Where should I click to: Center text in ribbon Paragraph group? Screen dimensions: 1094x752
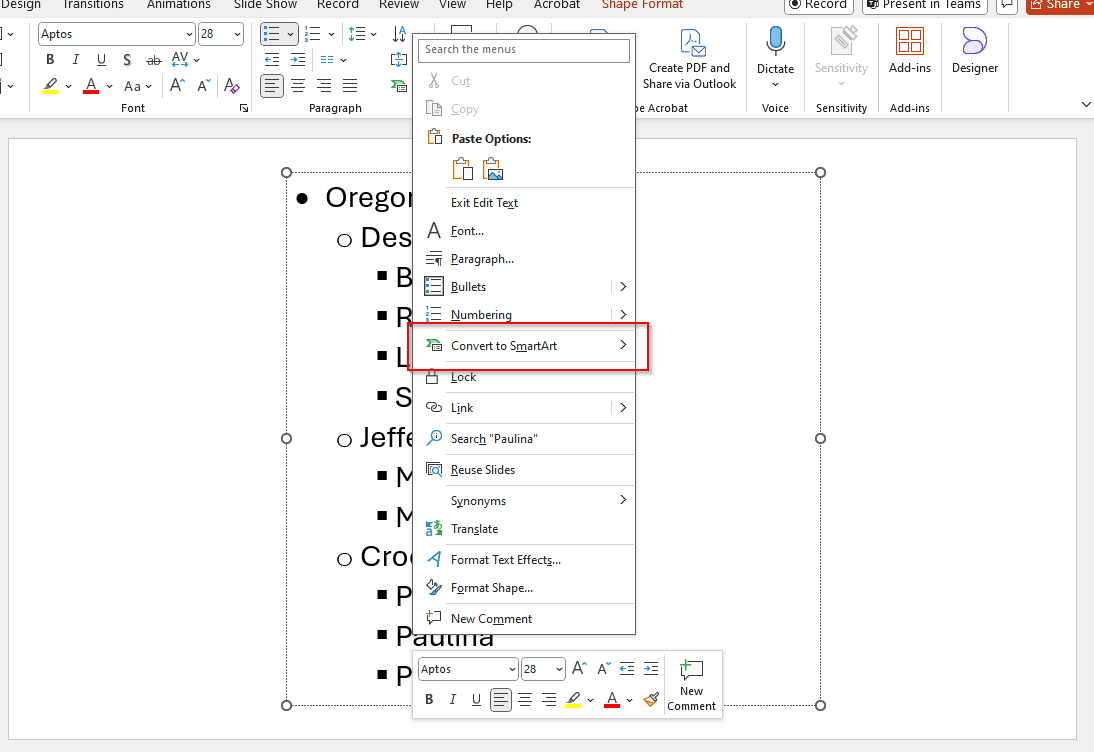298,86
